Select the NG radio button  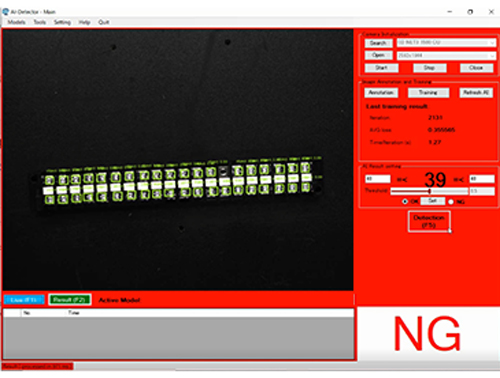coord(451,202)
